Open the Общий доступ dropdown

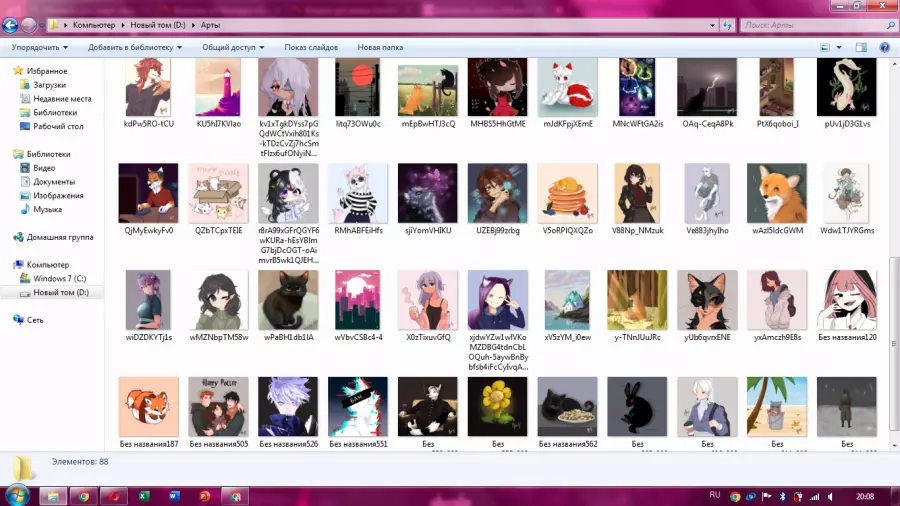coord(233,47)
